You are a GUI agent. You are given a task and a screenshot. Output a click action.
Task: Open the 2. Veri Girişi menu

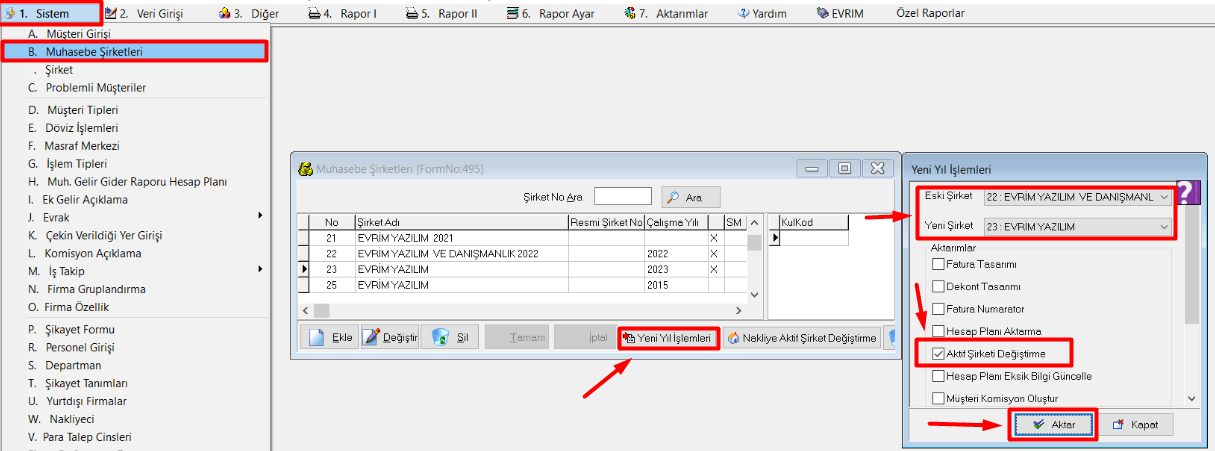tap(143, 14)
